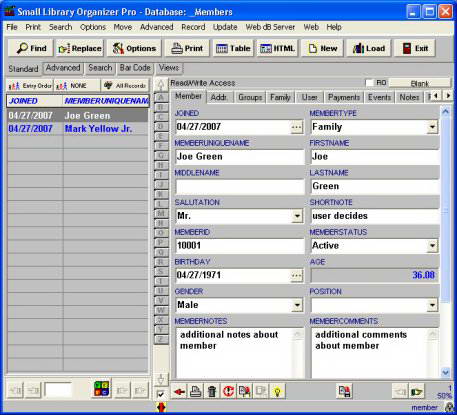This screenshot has height=415, width=457.
Task: Click the red left arrow icon
Action: click(179, 391)
